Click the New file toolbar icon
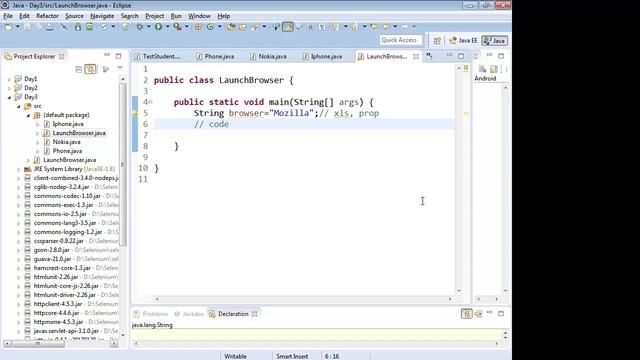Screen dimensions: 640x360 [x=9, y=27]
